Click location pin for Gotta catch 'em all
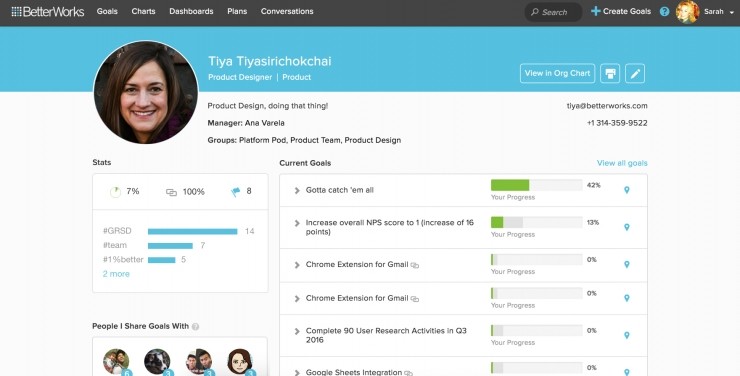Viewport: 740px width, 376px height. (627, 190)
